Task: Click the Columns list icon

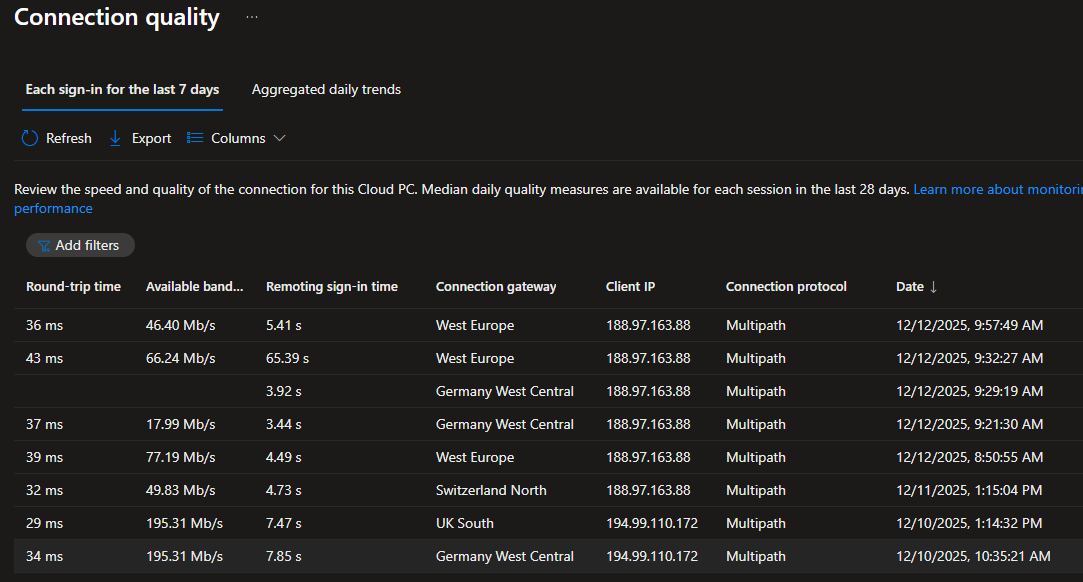Action: pyautogui.click(x=195, y=138)
